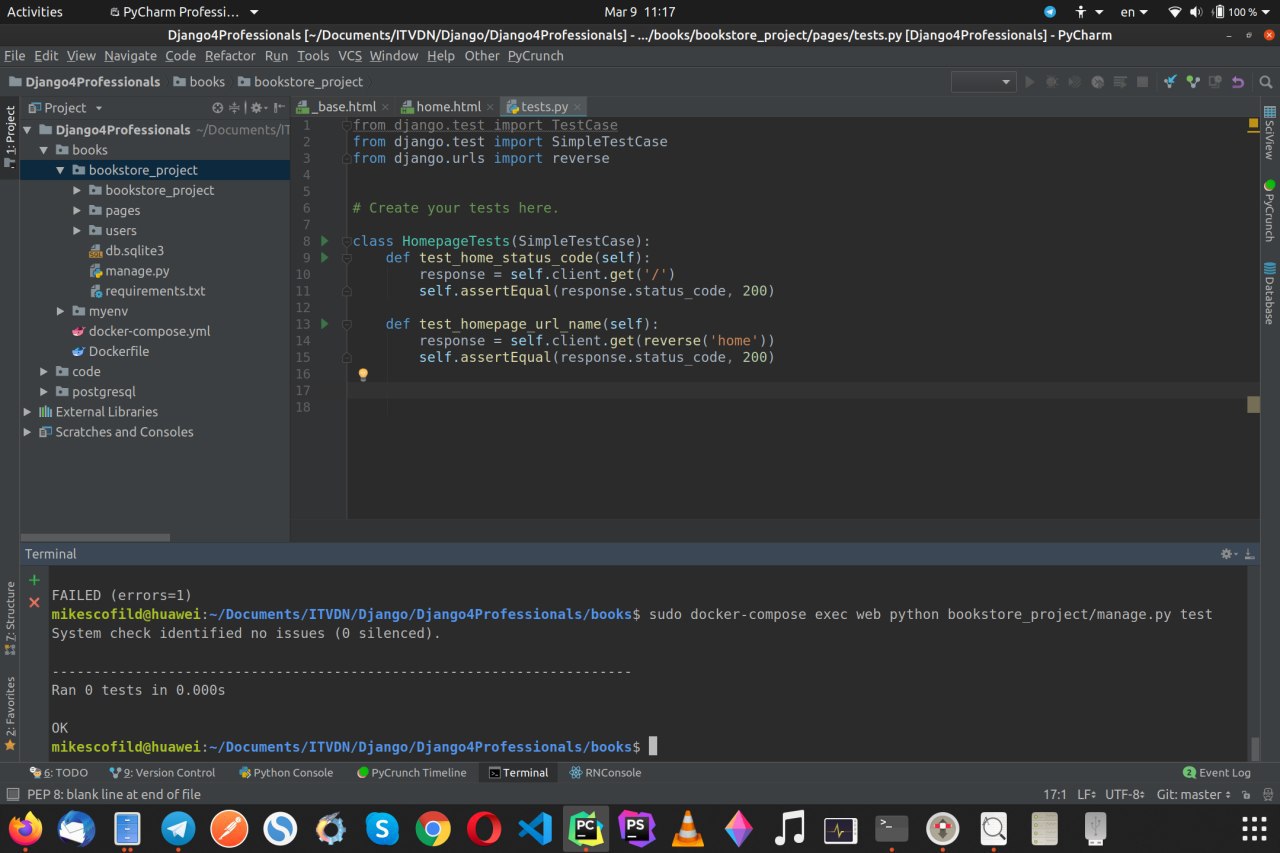
Task: Open the Database side tool window
Action: coord(1270,293)
